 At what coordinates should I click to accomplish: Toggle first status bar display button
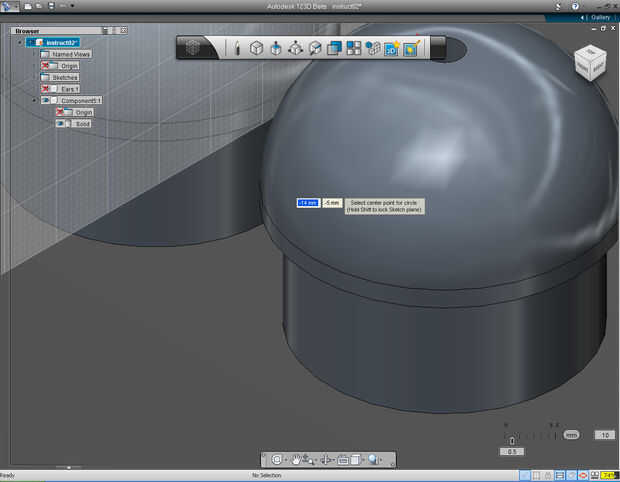click(x=525, y=475)
